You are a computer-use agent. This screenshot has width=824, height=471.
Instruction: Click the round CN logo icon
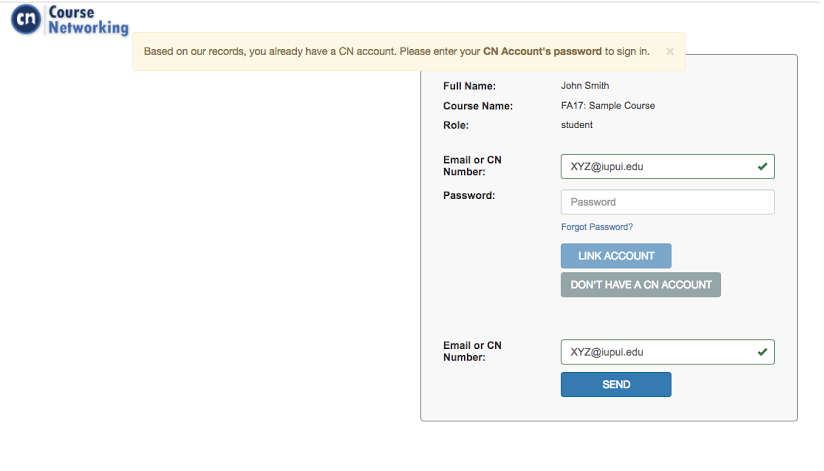tap(26, 19)
